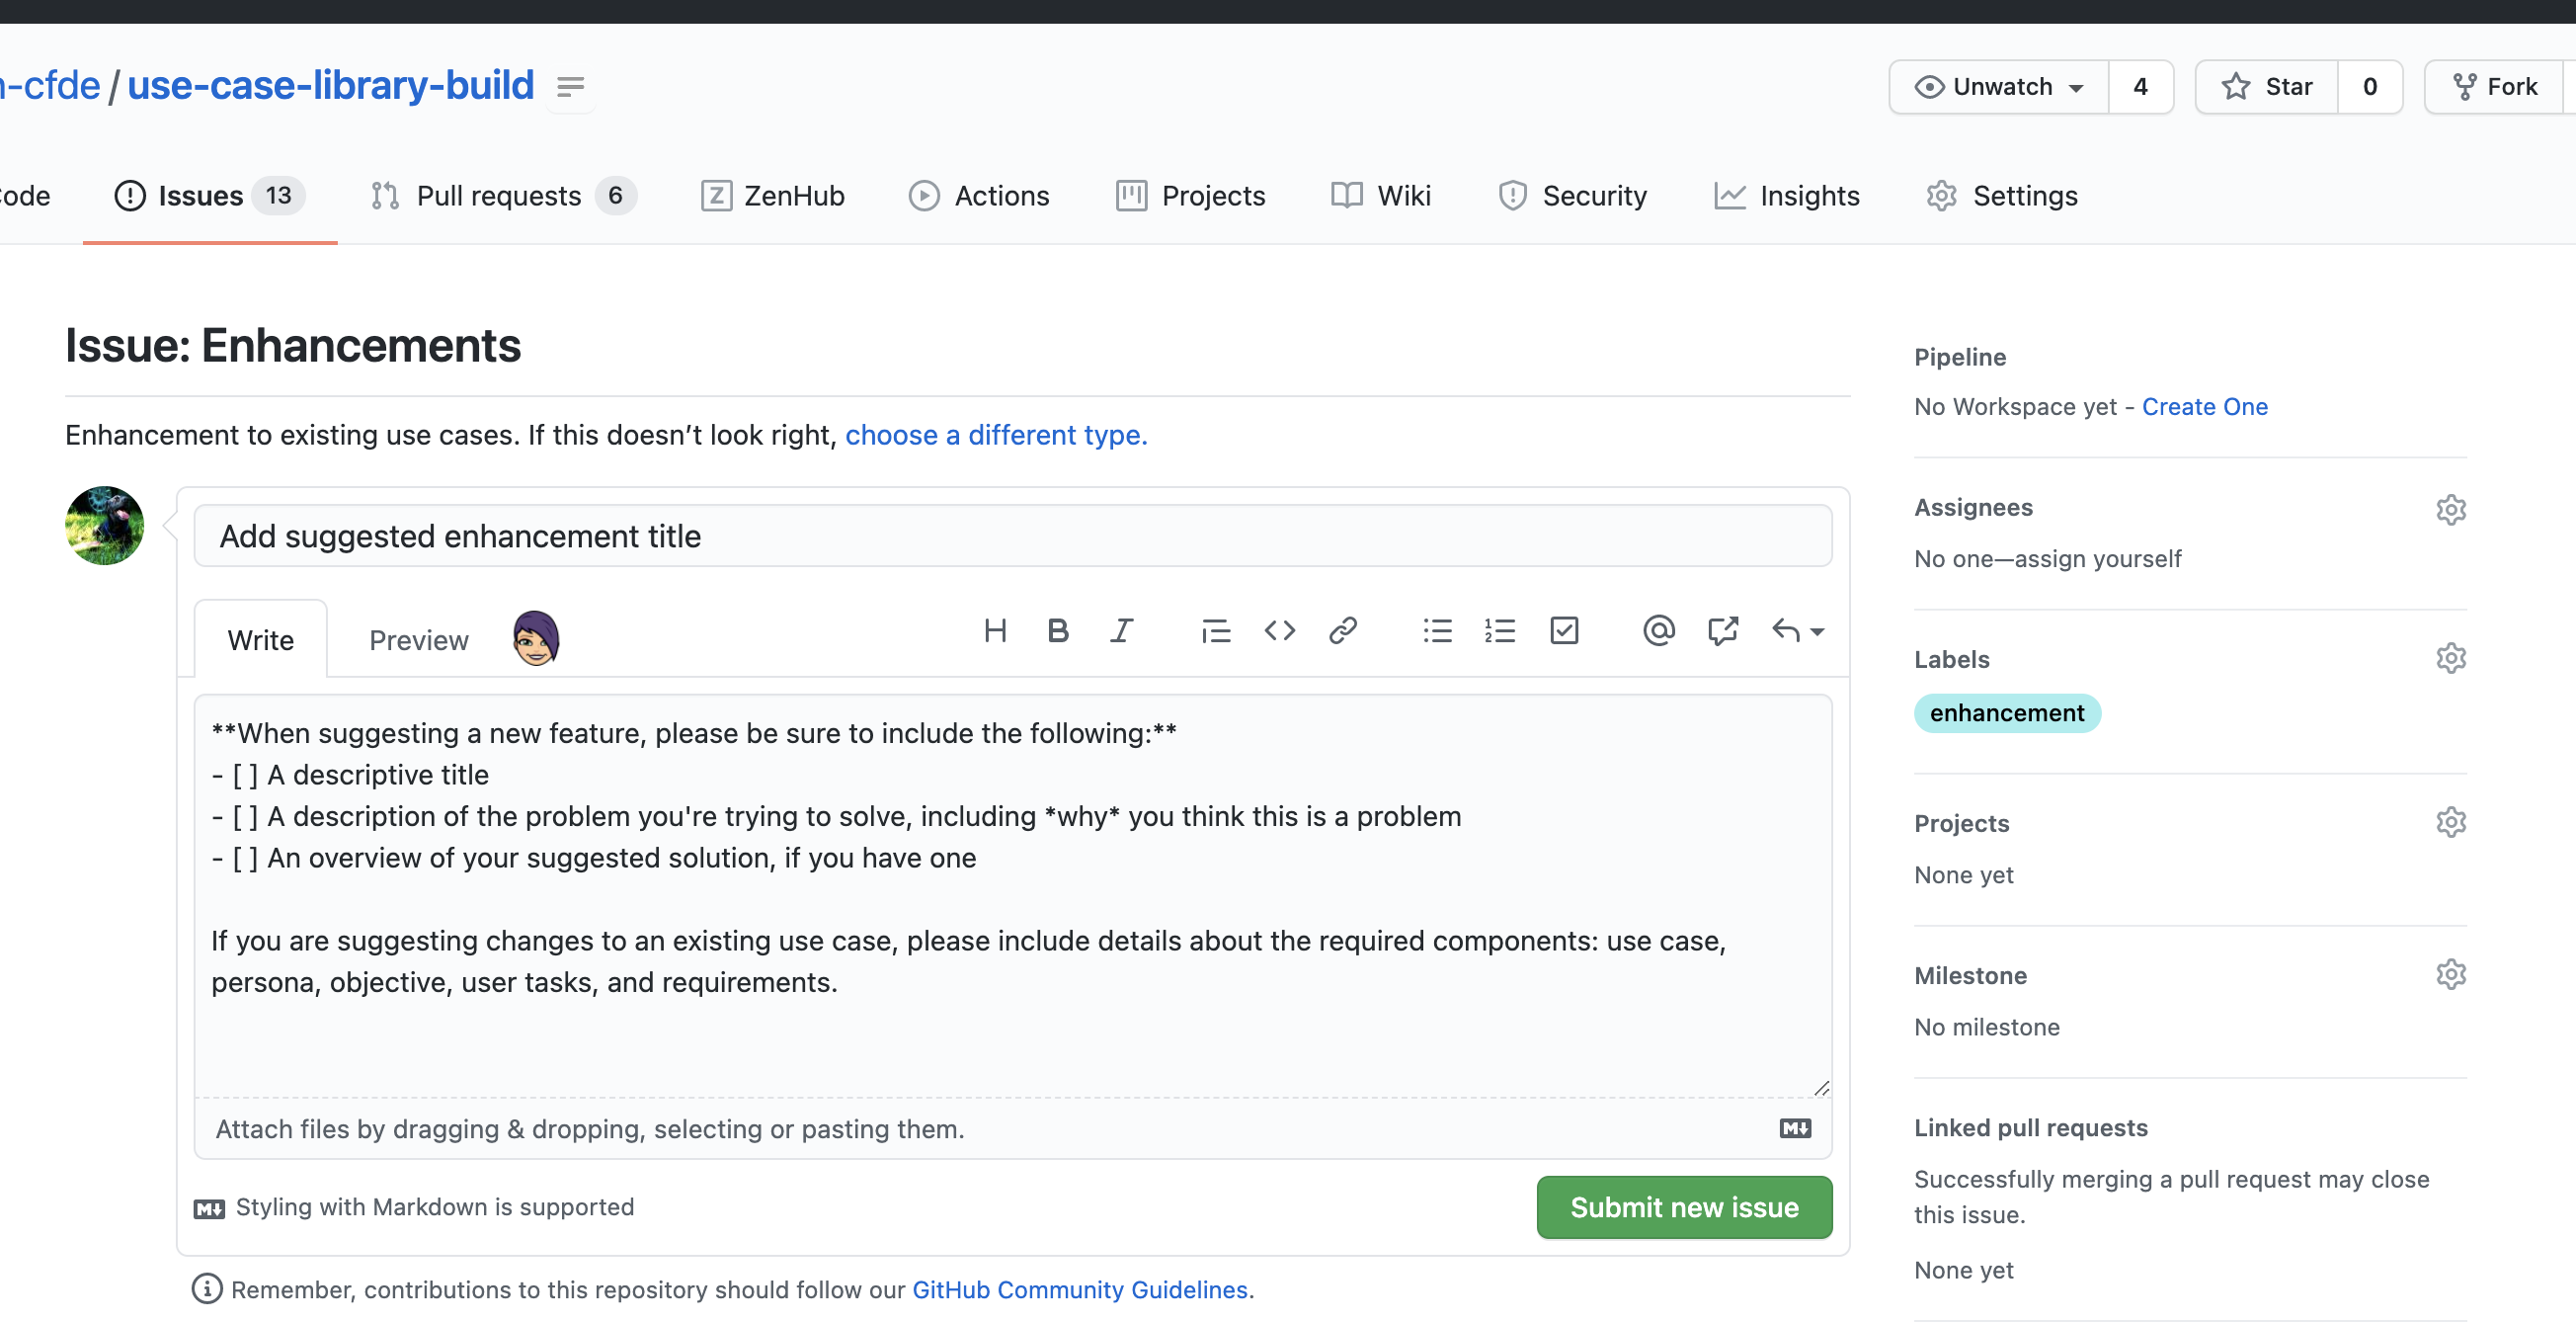Open the repository Settings tab
Image resolution: width=2576 pixels, height=1322 pixels.
[2002, 196]
